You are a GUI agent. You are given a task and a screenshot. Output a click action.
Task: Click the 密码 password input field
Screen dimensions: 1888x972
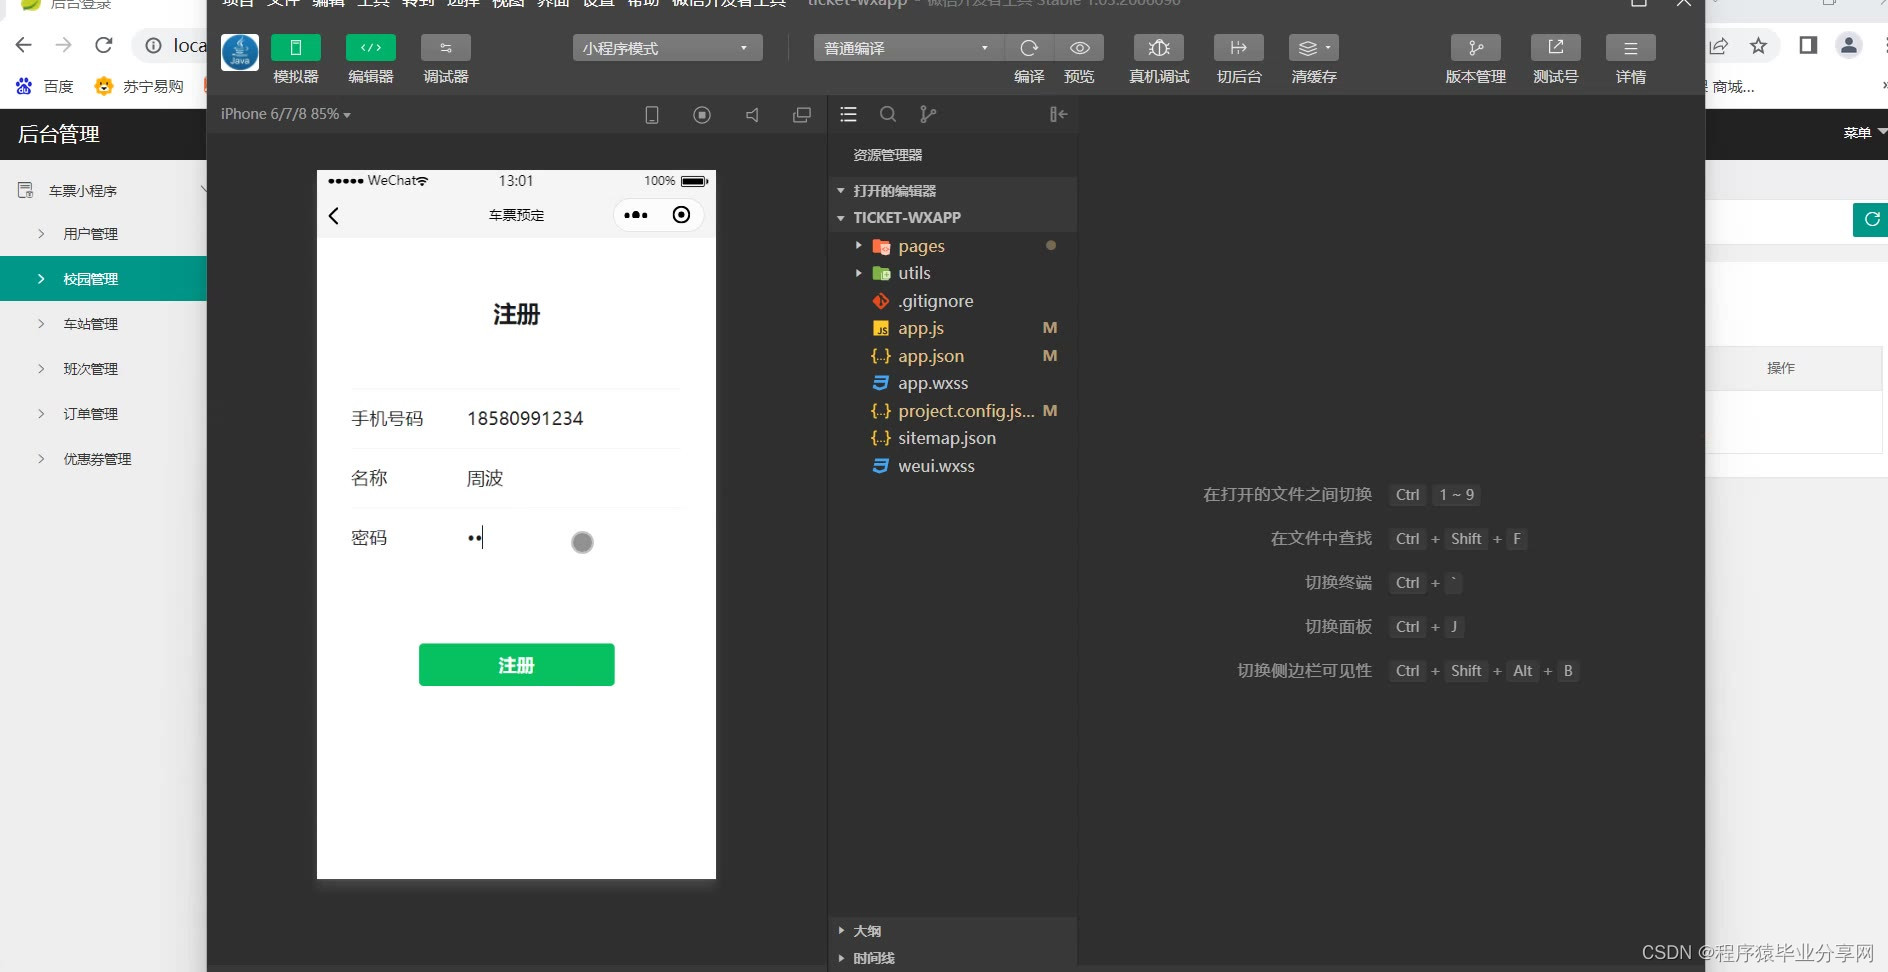click(573, 538)
